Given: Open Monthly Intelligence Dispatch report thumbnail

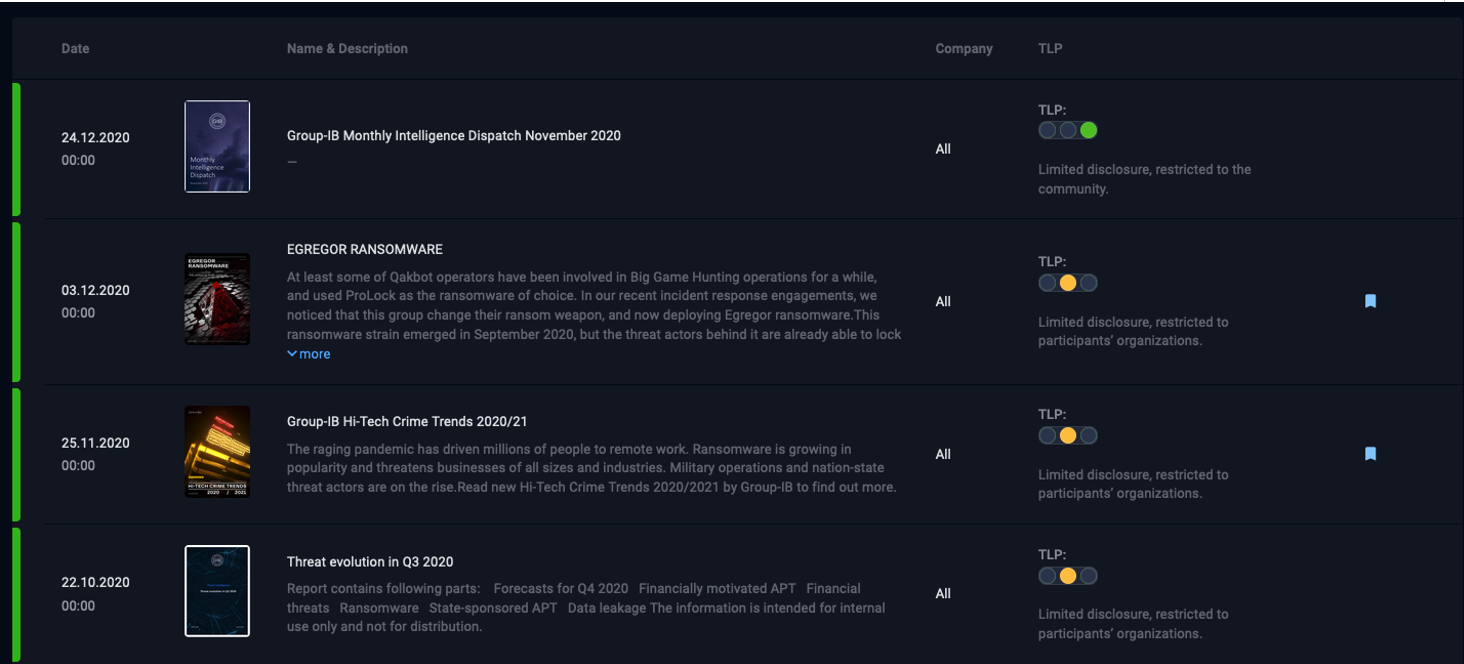Looking at the screenshot, I should (217, 146).
